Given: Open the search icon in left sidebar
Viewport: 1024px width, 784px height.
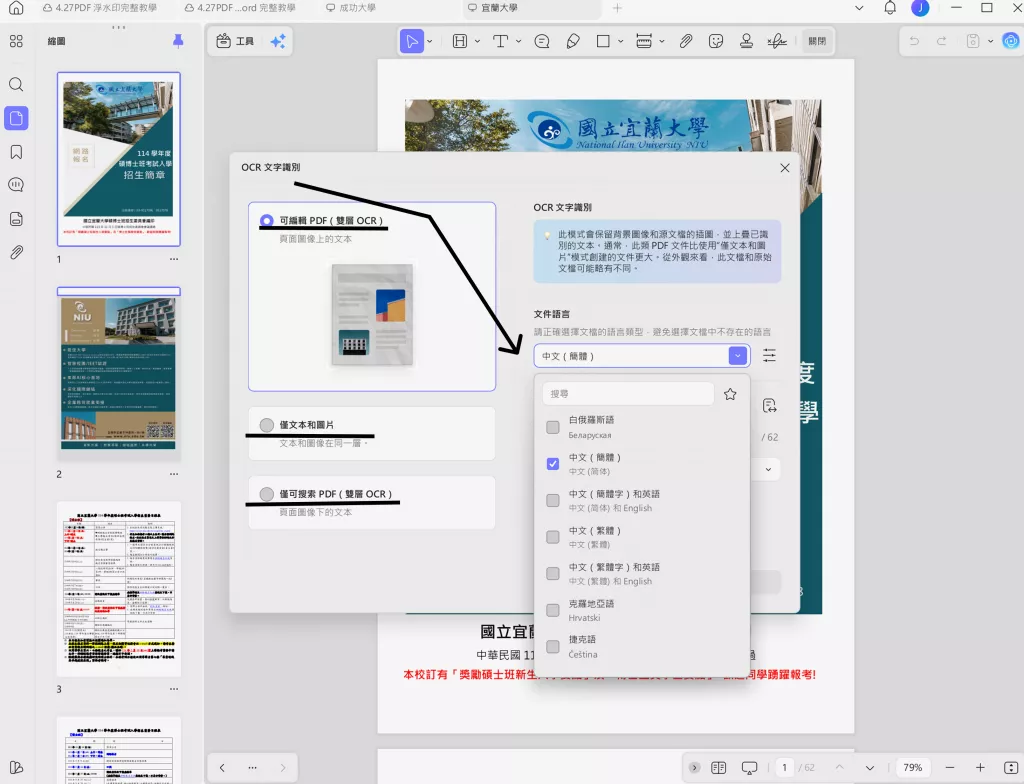Looking at the screenshot, I should [x=16, y=84].
